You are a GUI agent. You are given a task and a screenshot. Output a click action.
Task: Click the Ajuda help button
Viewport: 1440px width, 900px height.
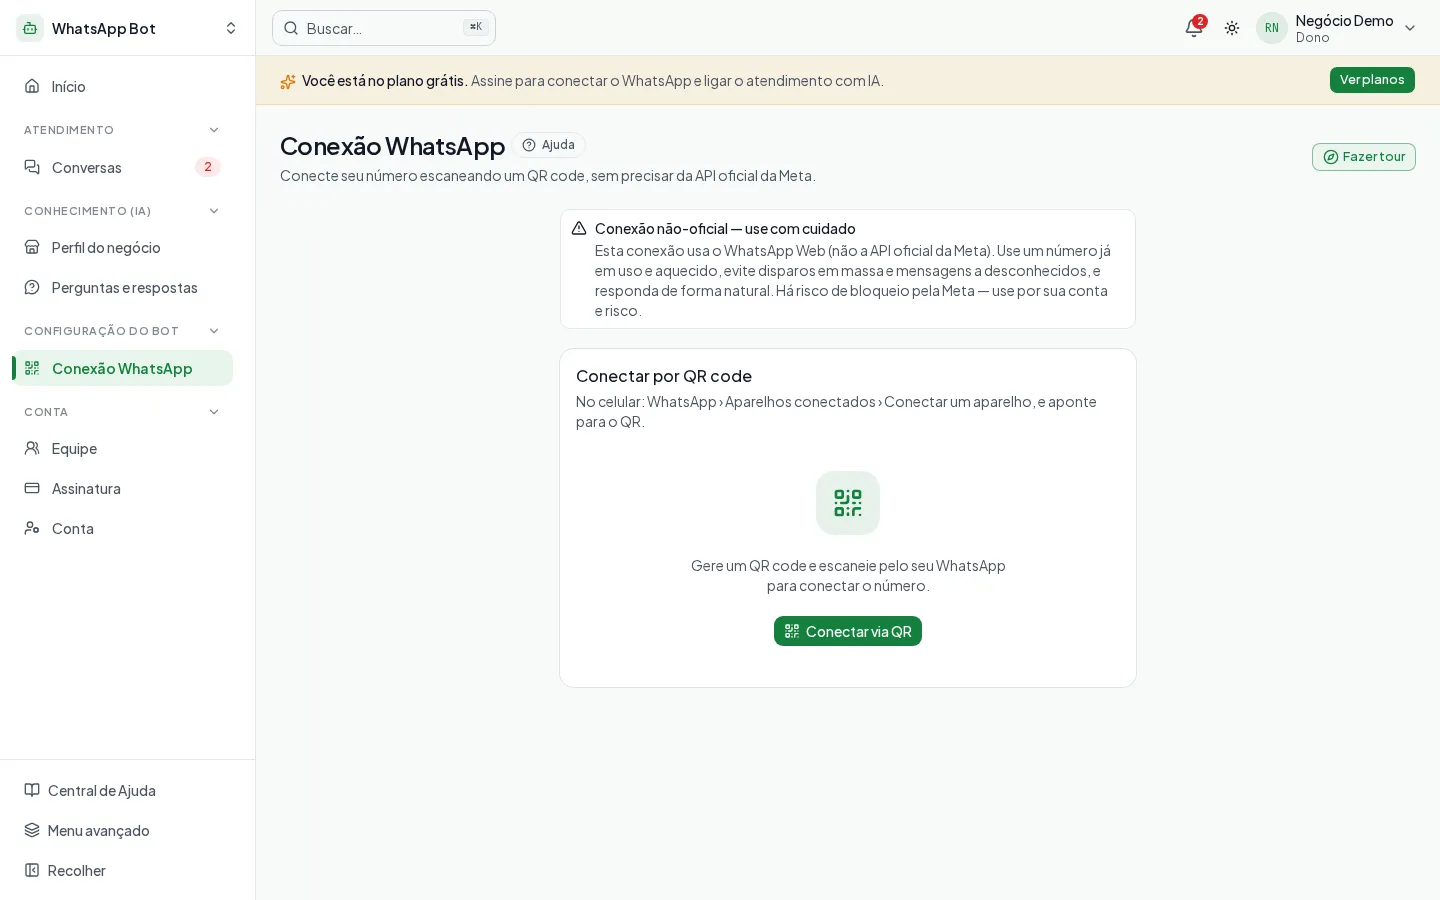click(x=549, y=145)
